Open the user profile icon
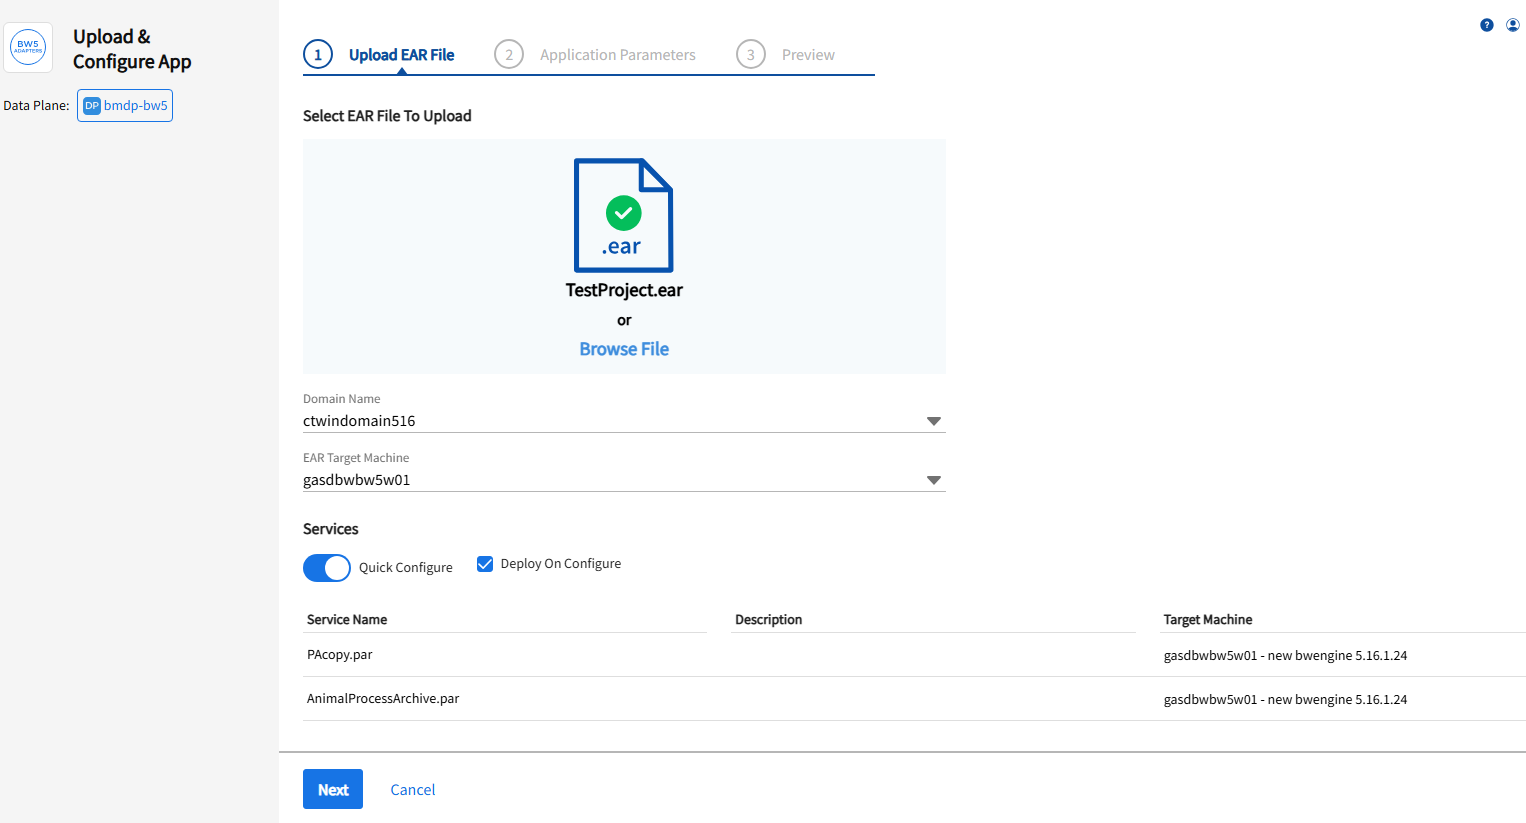This screenshot has width=1526, height=823. (1512, 25)
